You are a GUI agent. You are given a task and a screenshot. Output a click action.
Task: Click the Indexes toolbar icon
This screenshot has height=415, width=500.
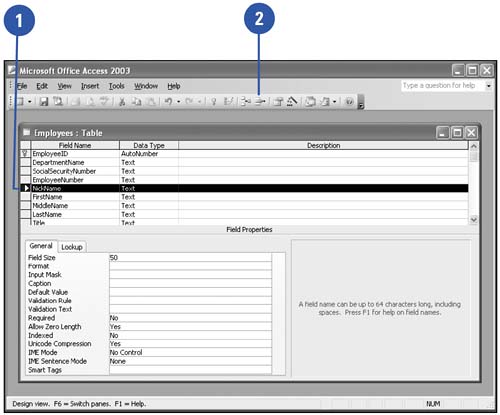[x=229, y=101]
